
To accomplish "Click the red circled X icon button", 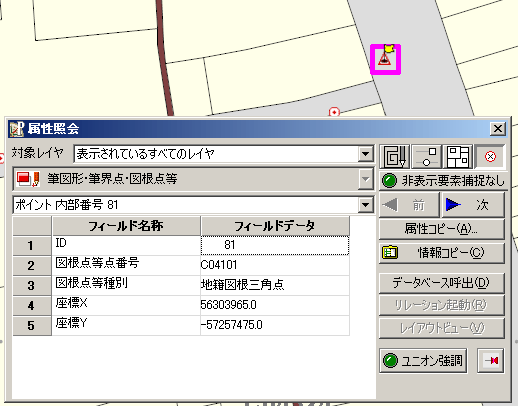I will click(x=490, y=156).
